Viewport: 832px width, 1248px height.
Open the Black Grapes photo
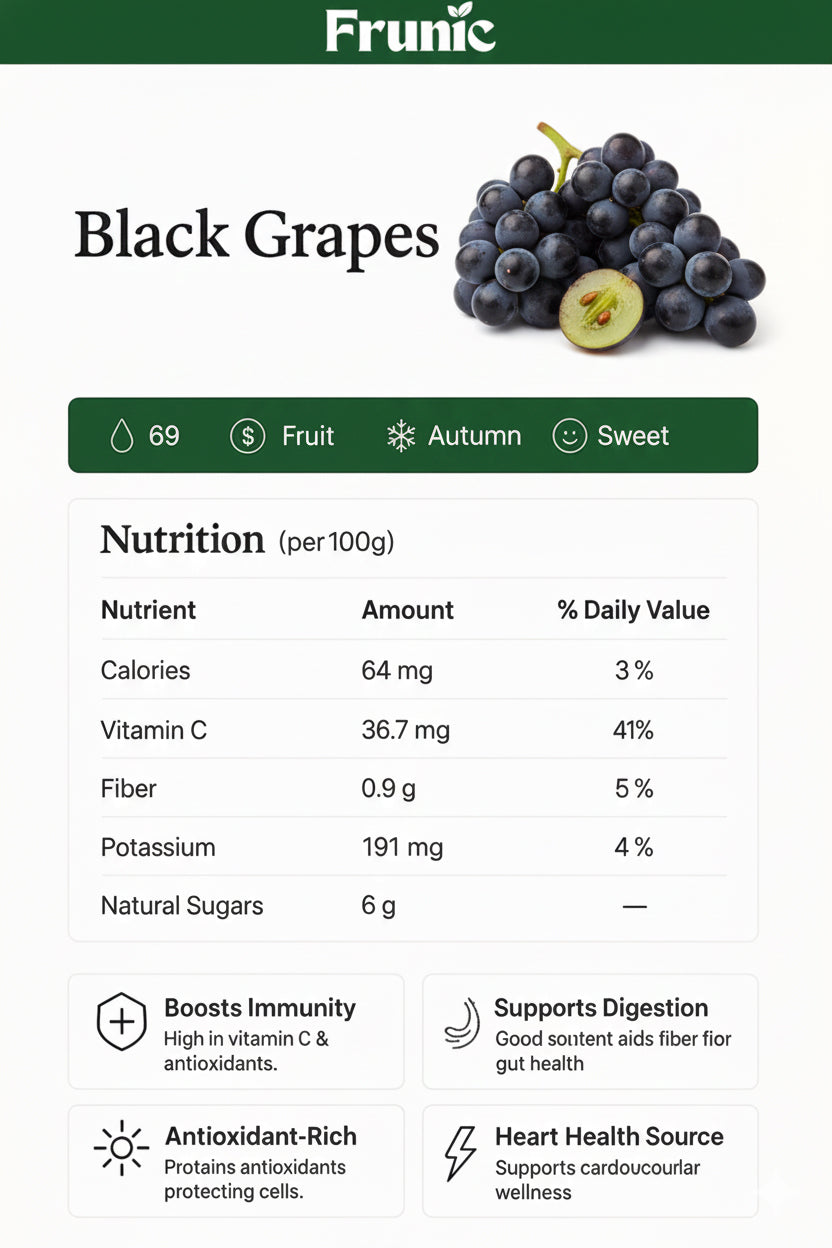click(x=610, y=240)
